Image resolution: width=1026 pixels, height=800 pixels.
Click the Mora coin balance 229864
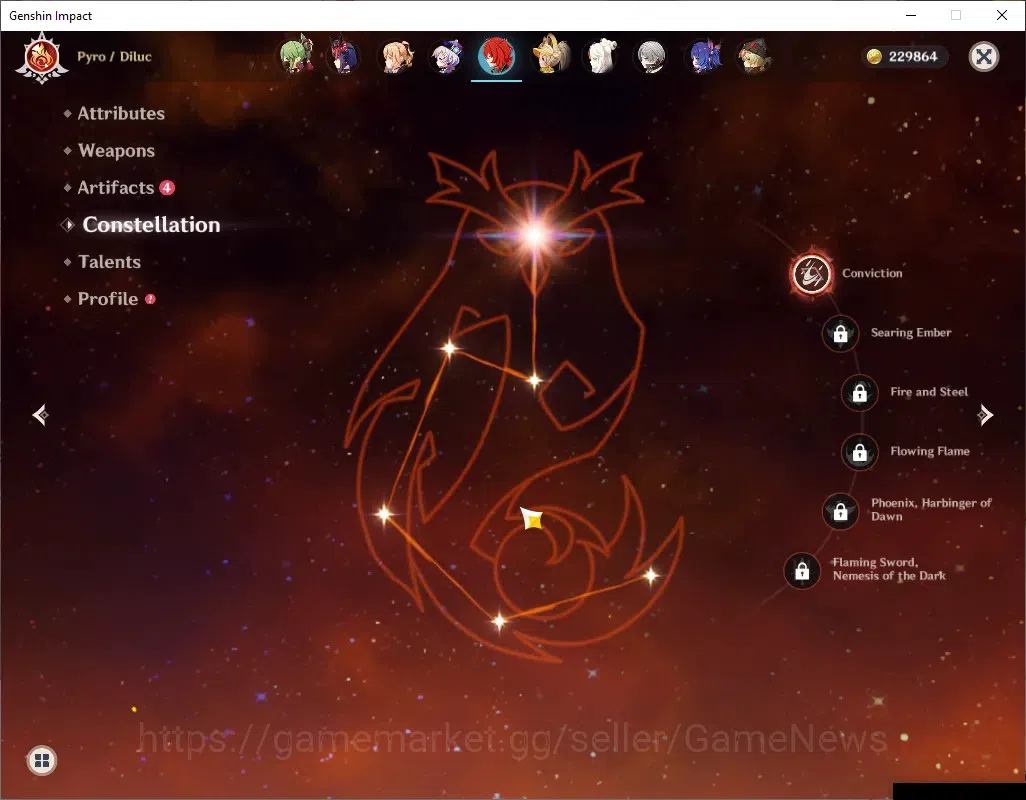[x=903, y=57]
